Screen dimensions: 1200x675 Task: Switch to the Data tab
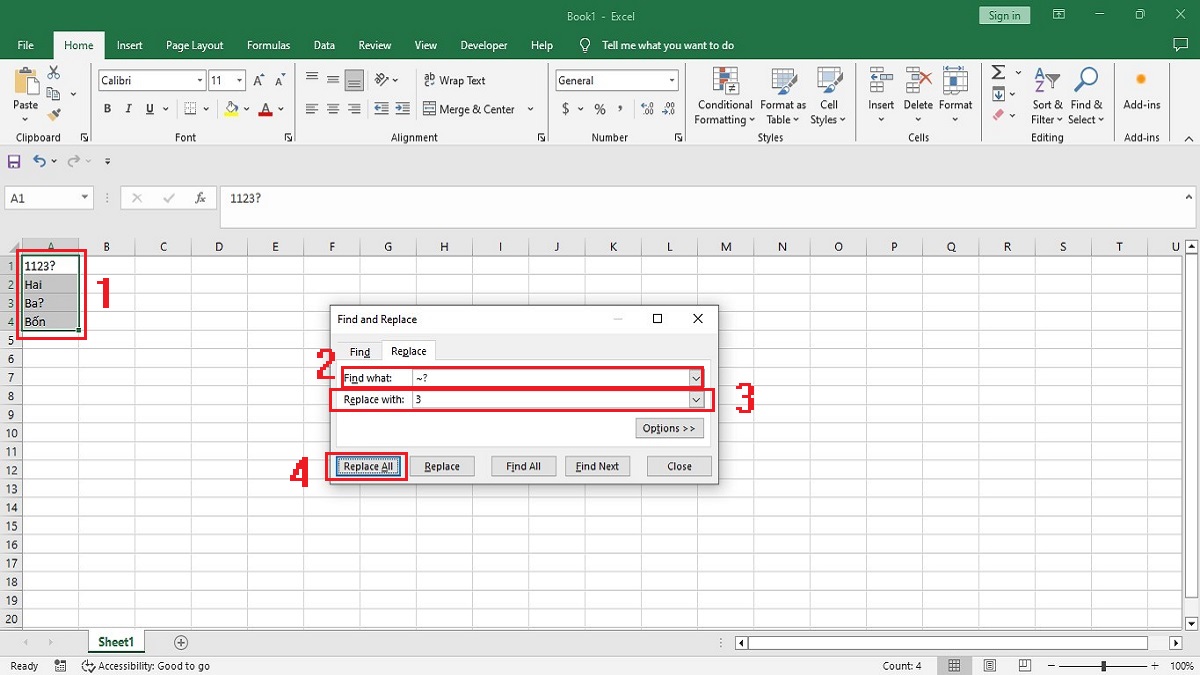324,45
